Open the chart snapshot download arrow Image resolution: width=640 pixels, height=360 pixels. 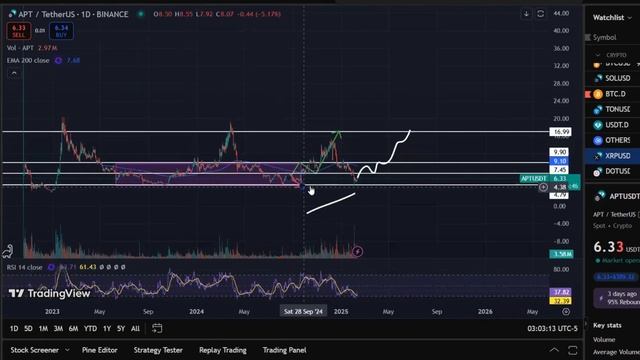tap(527, 14)
